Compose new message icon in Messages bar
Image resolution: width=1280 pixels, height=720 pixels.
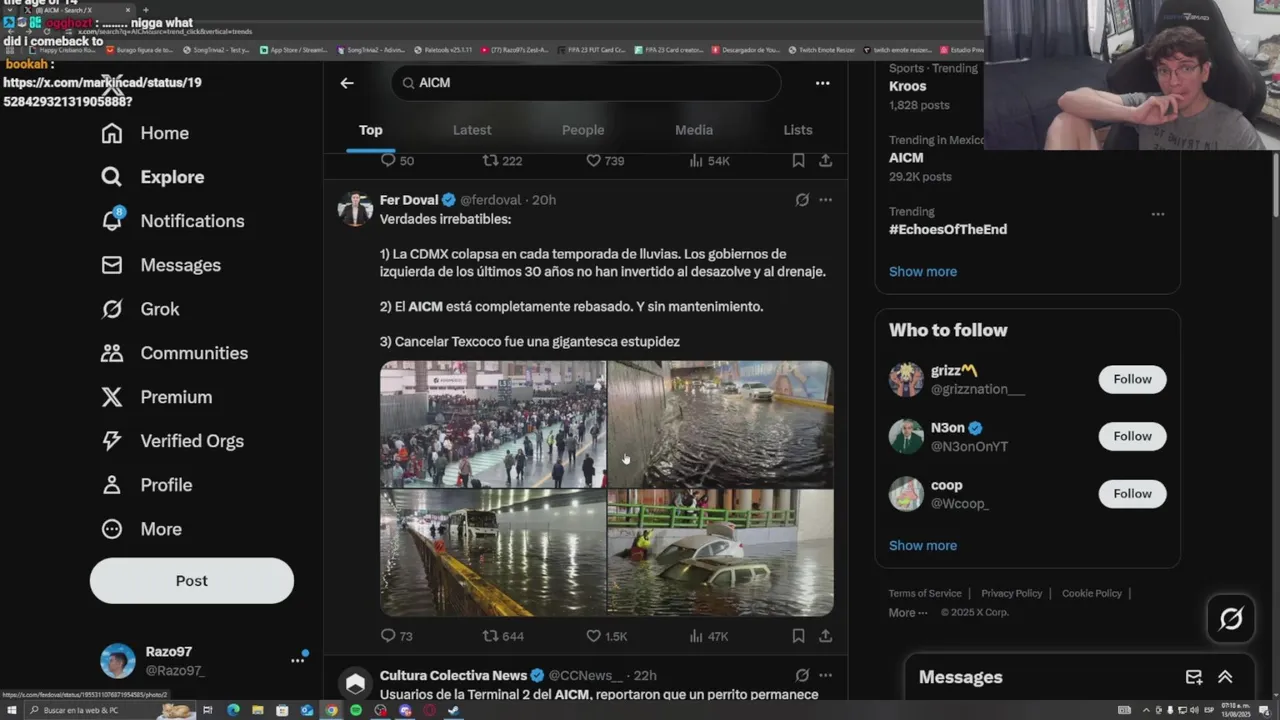(x=1194, y=677)
